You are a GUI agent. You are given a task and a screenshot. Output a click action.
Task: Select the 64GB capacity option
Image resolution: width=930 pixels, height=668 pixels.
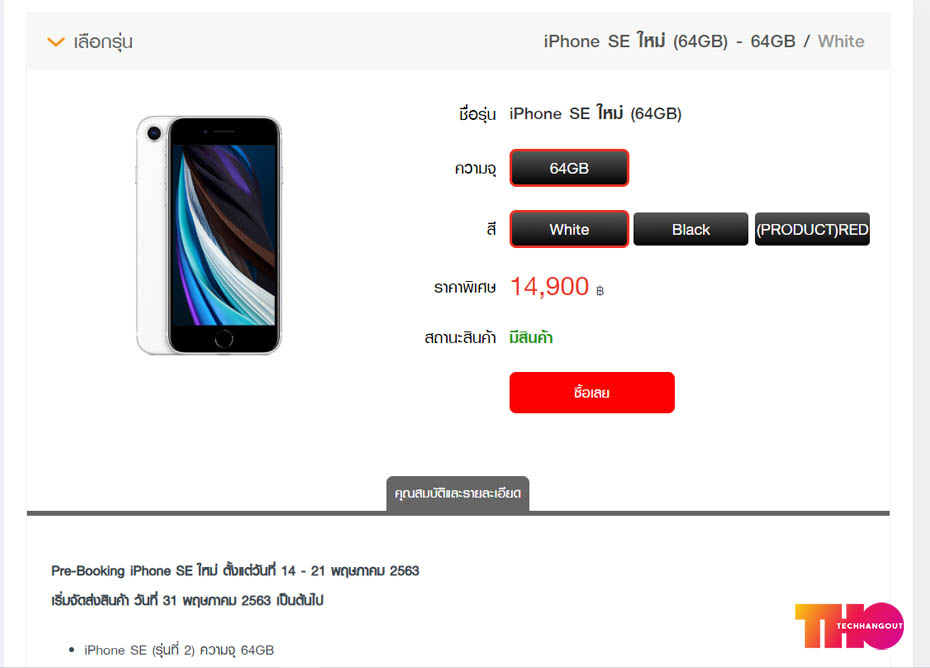pos(569,168)
